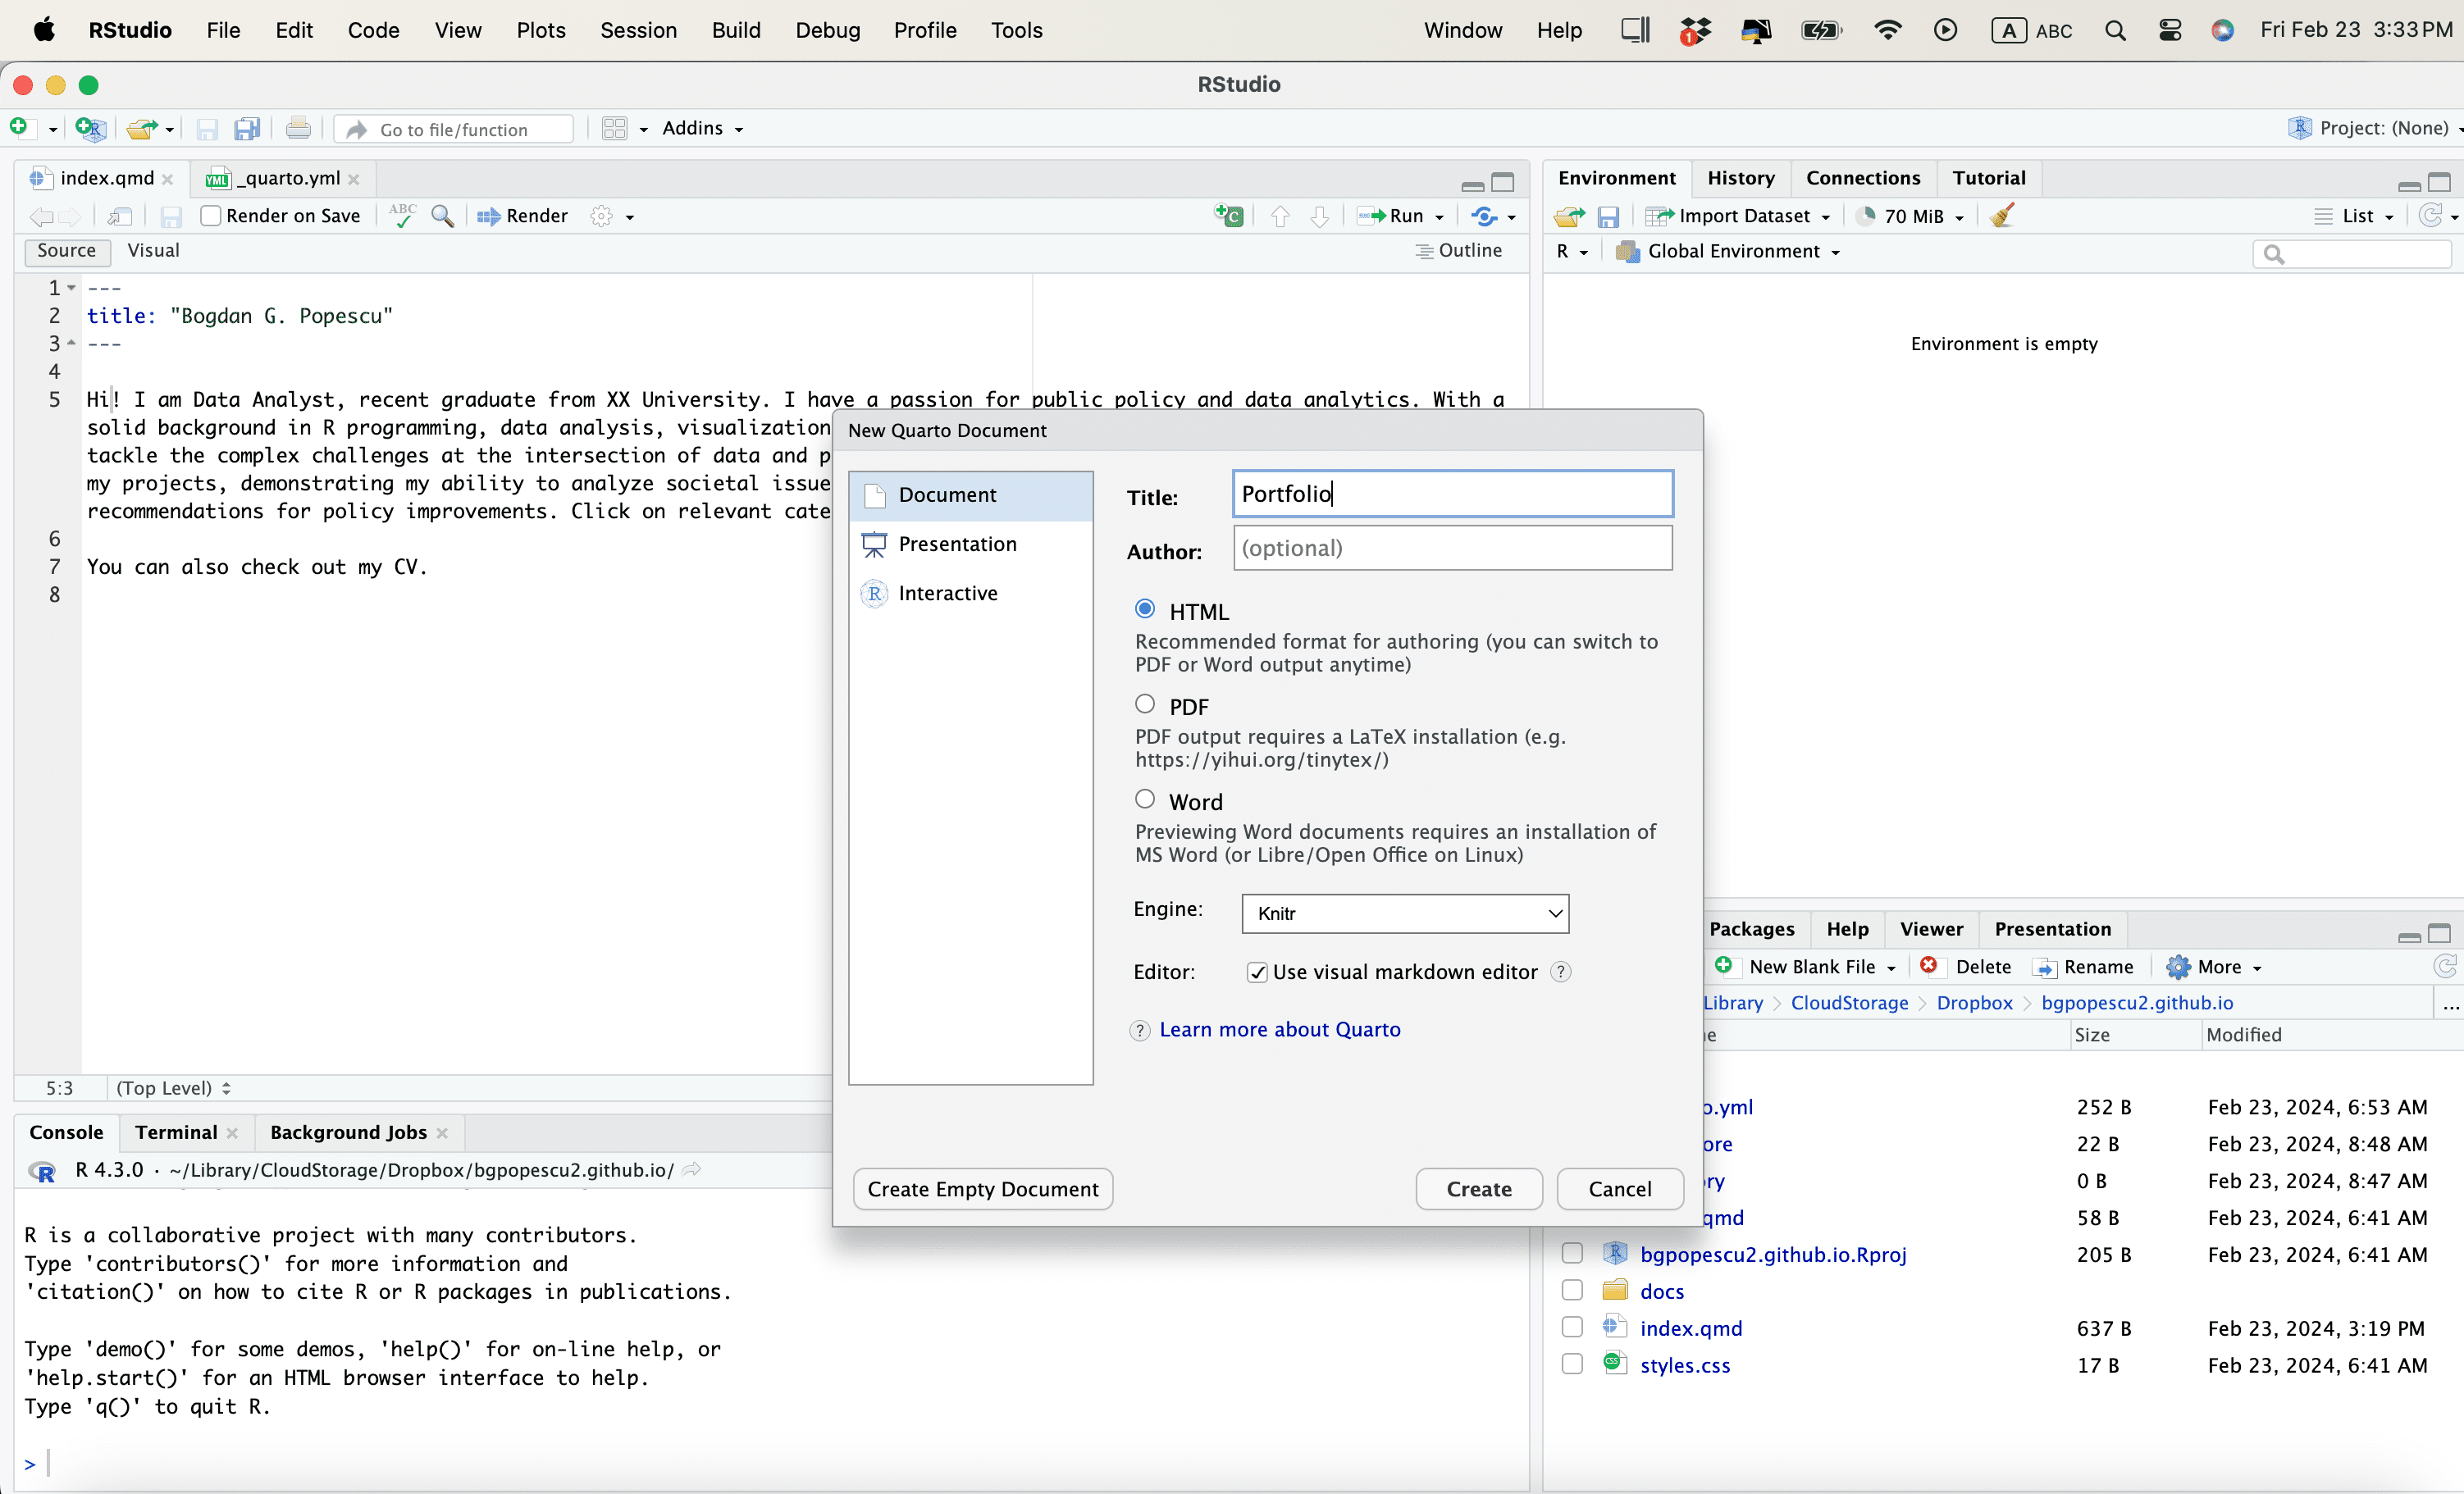Open the Engine Knitr dropdown

tap(1404, 913)
